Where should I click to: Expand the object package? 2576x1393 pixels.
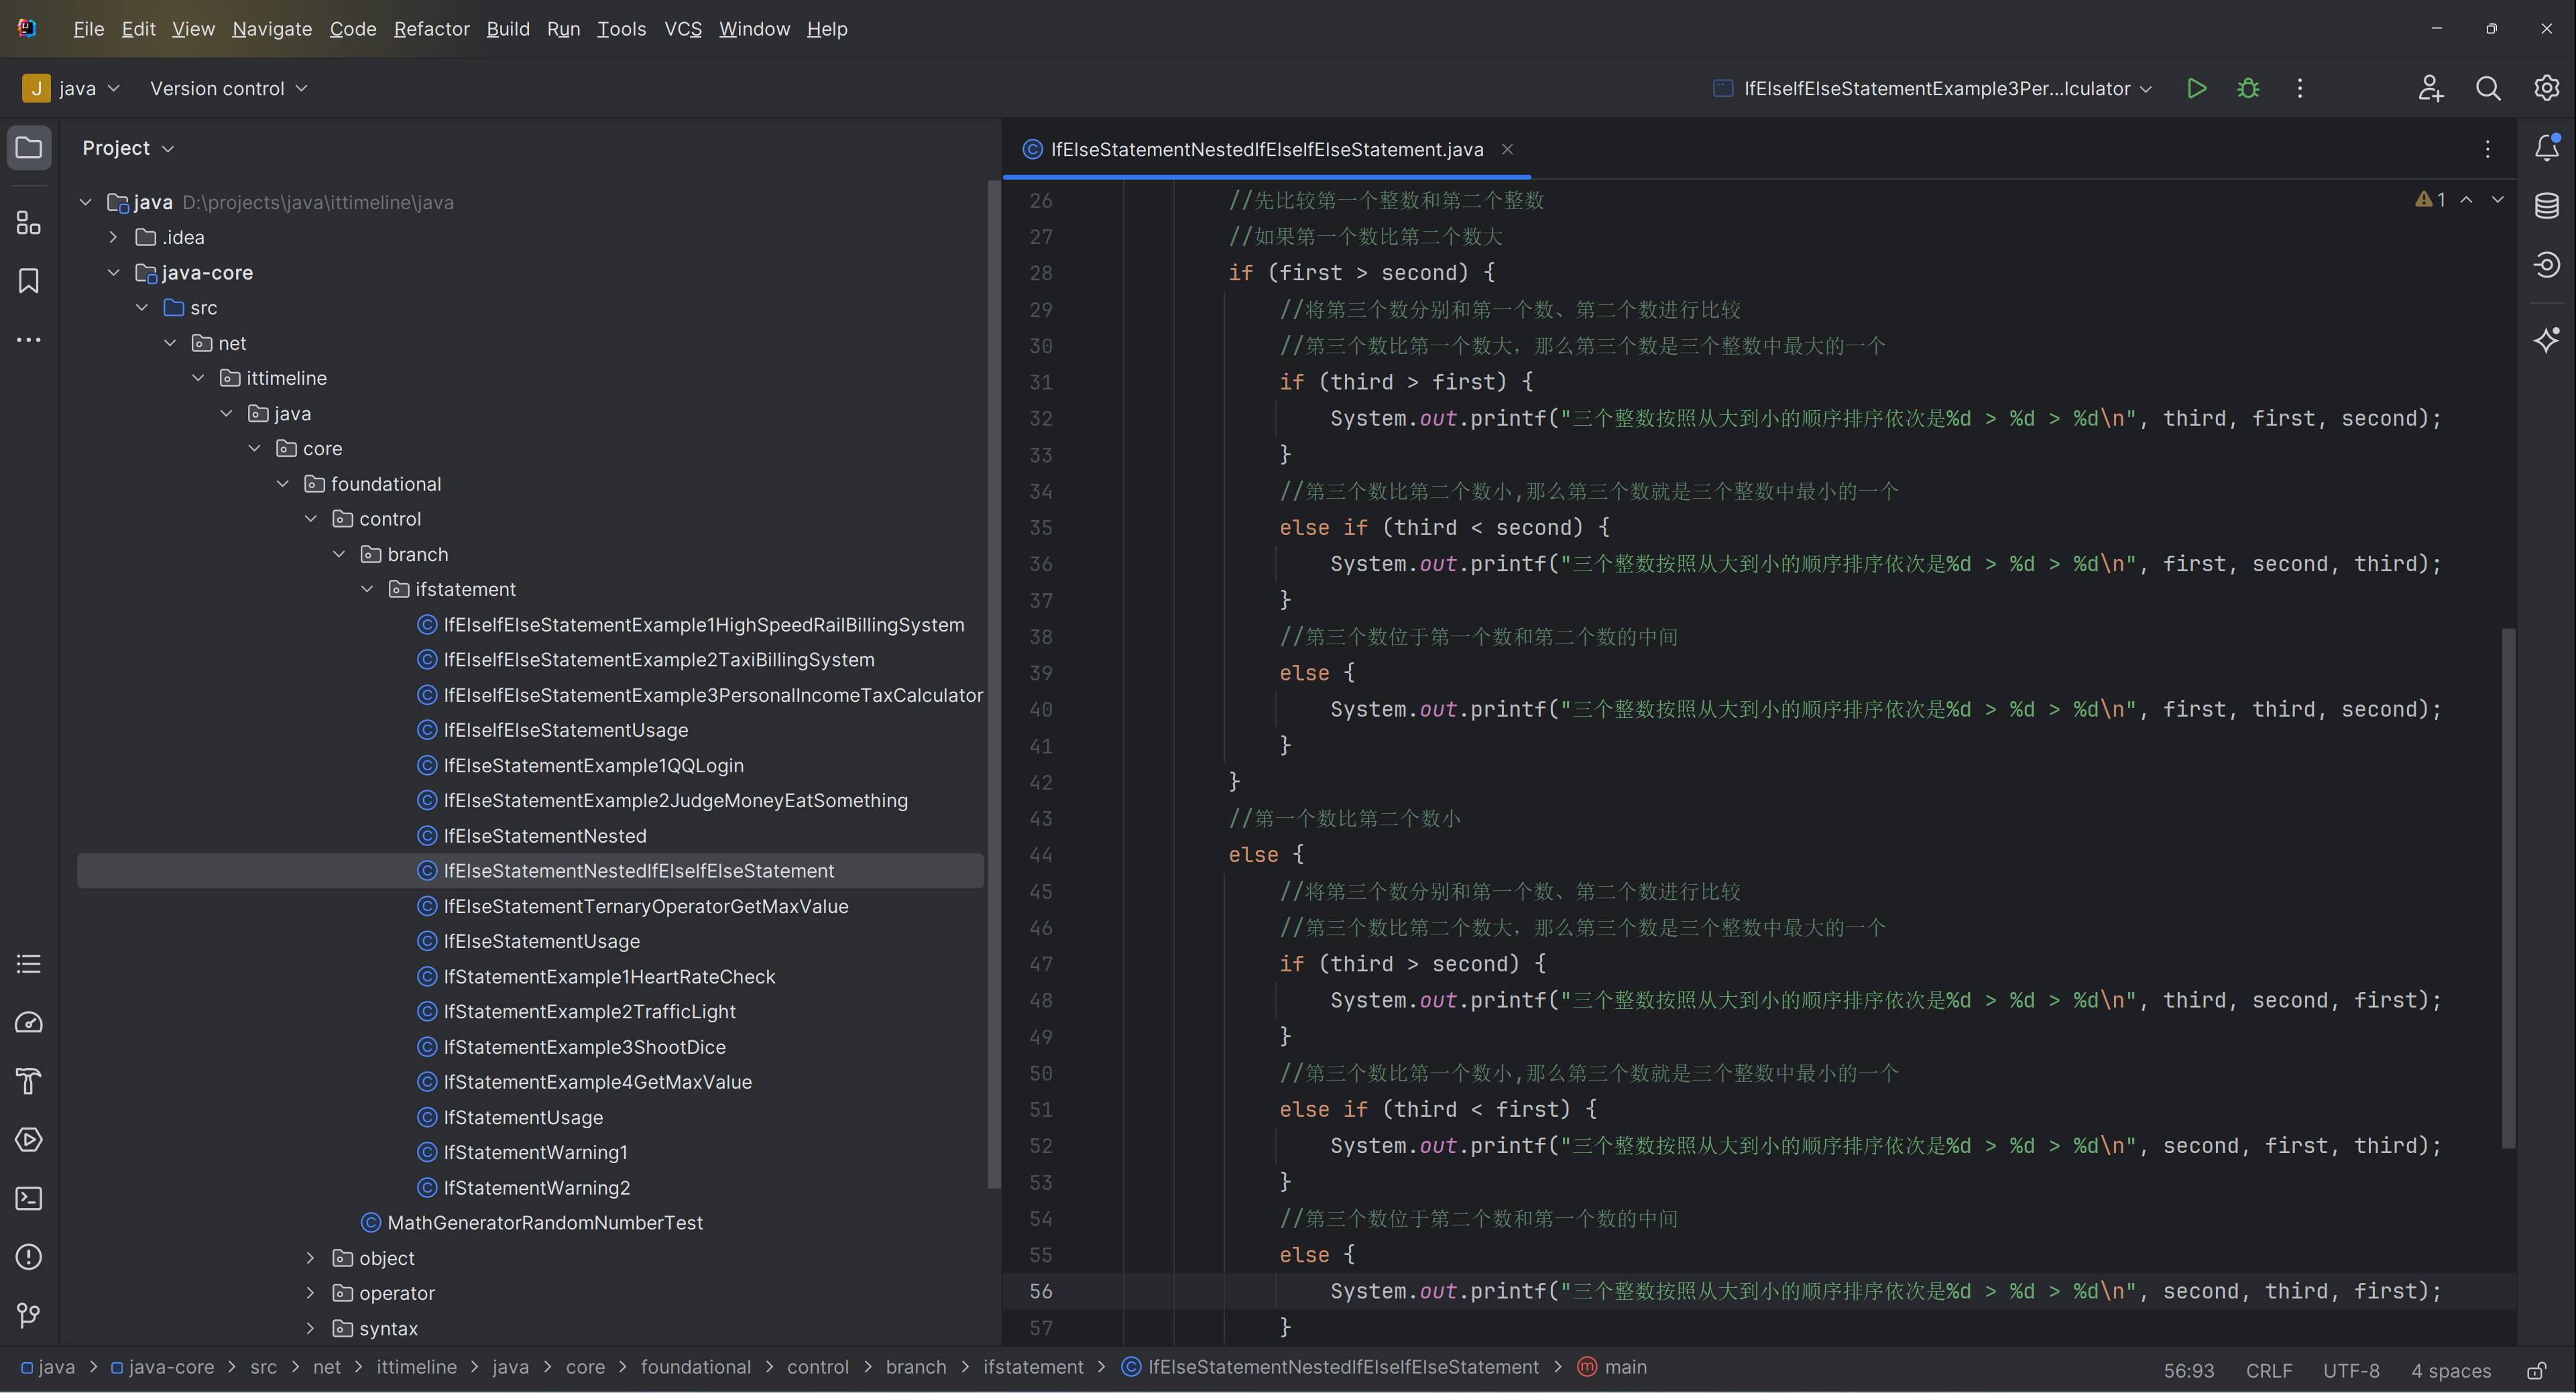(x=310, y=1258)
